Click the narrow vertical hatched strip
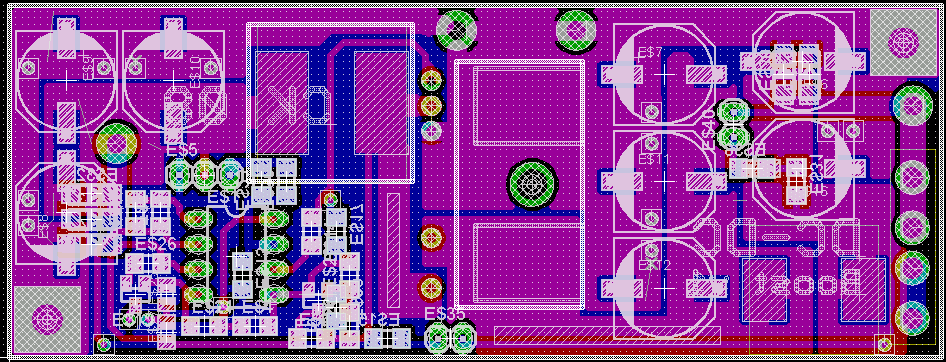This screenshot has width=946, height=362. click(x=393, y=250)
